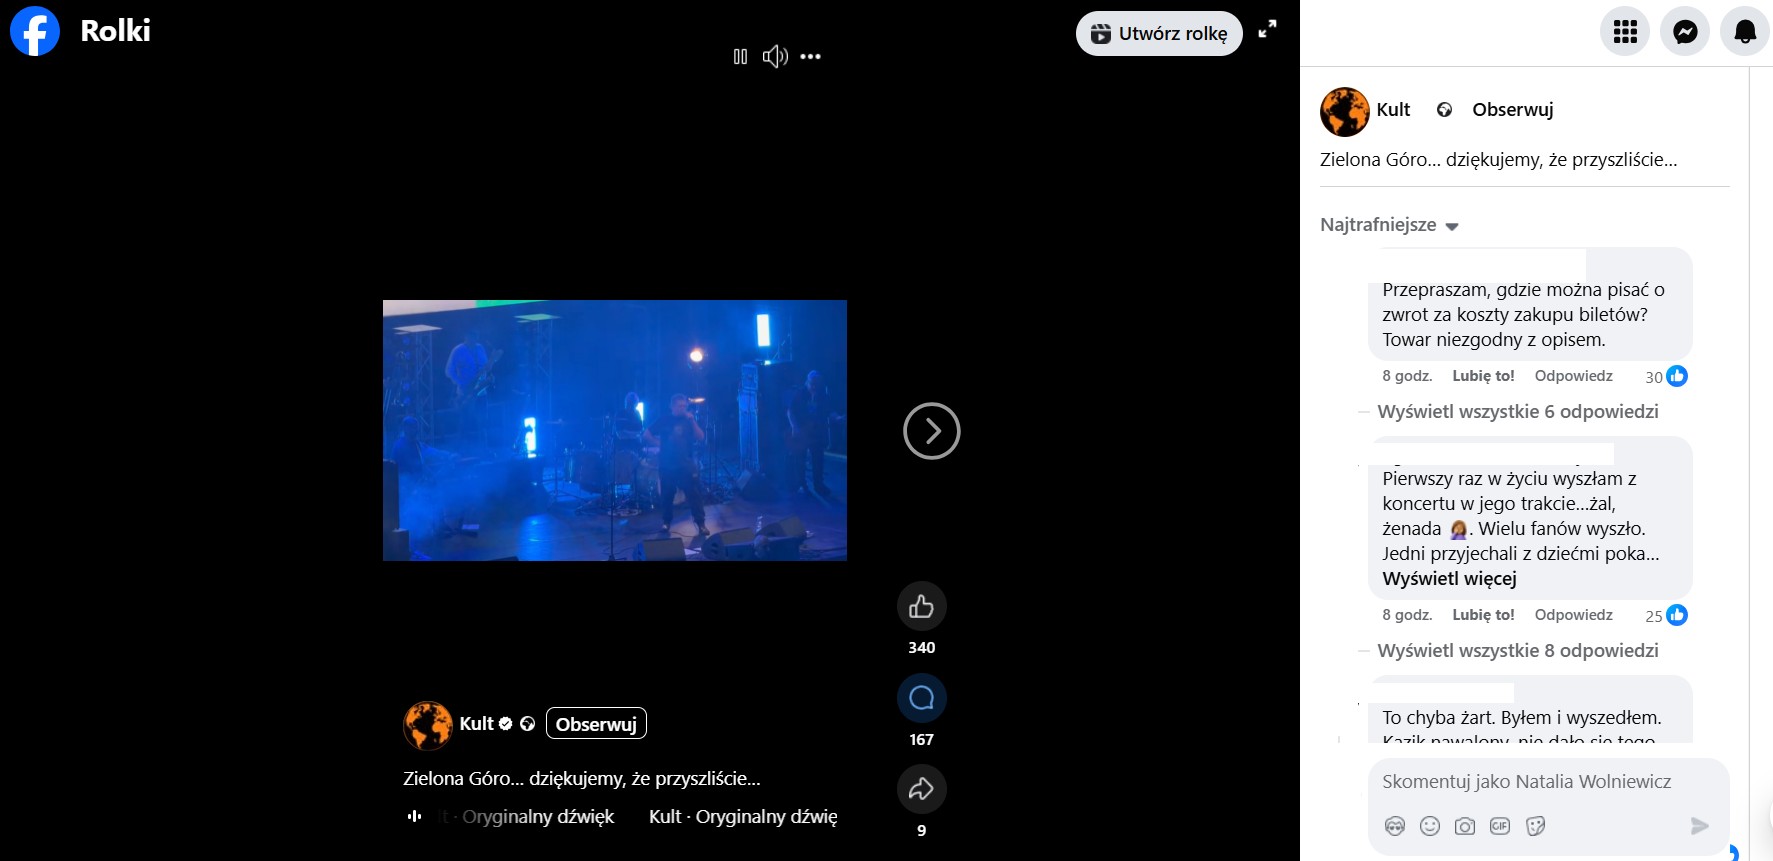Open the Facebook home logo
This screenshot has height=861, width=1773.
pos(35,31)
